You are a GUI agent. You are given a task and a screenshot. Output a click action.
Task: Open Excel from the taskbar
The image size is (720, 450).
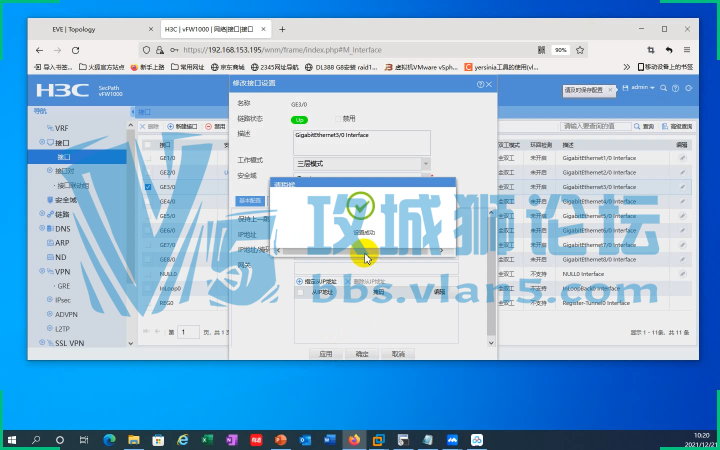pyautogui.click(x=207, y=440)
